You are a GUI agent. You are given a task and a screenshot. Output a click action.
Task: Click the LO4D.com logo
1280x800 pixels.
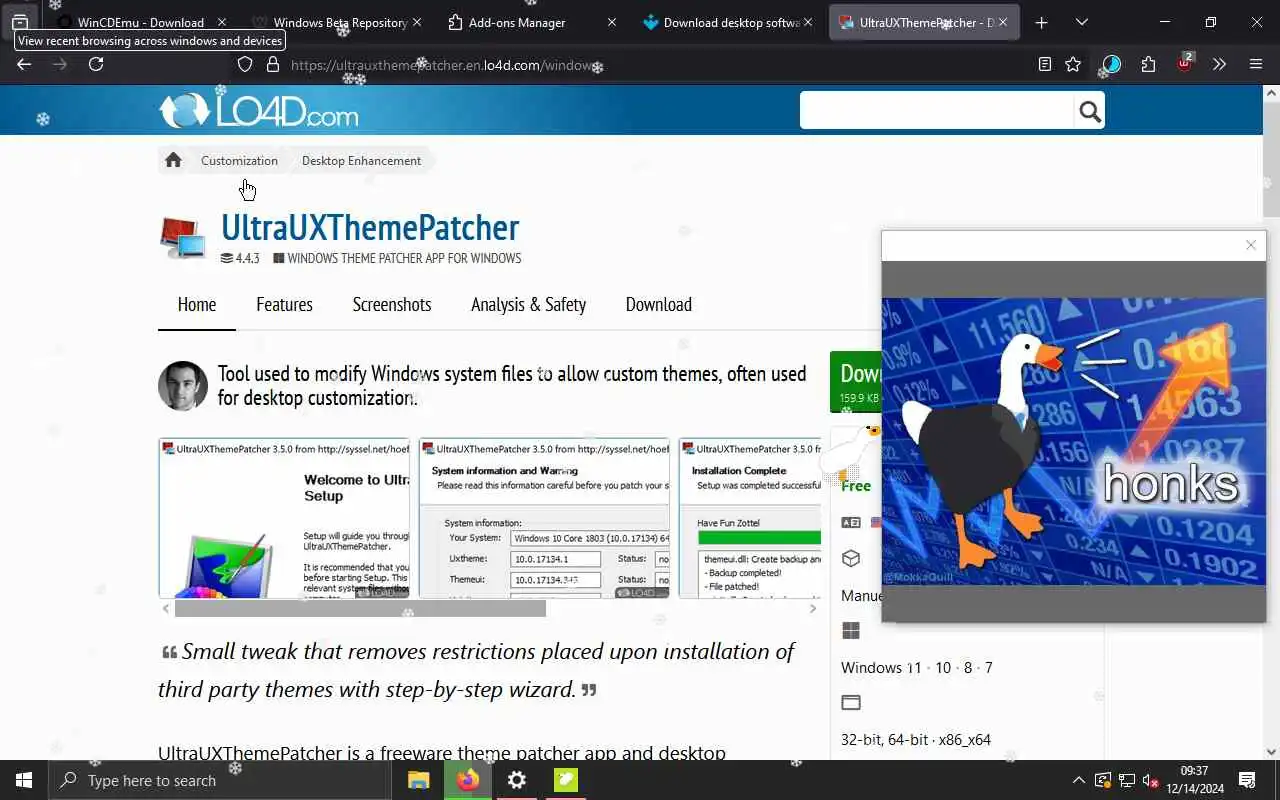coord(258,110)
